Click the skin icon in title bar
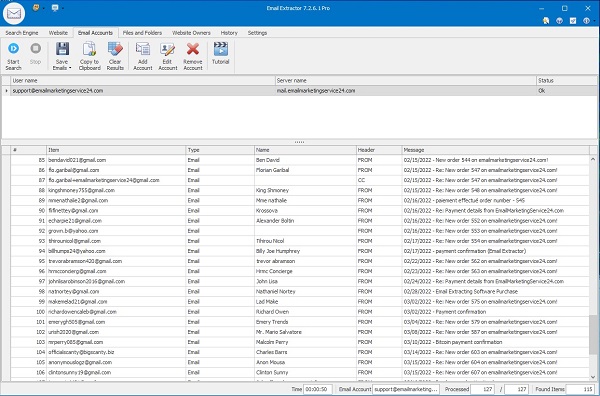The image size is (600, 396). pyautogui.click(x=36, y=7)
